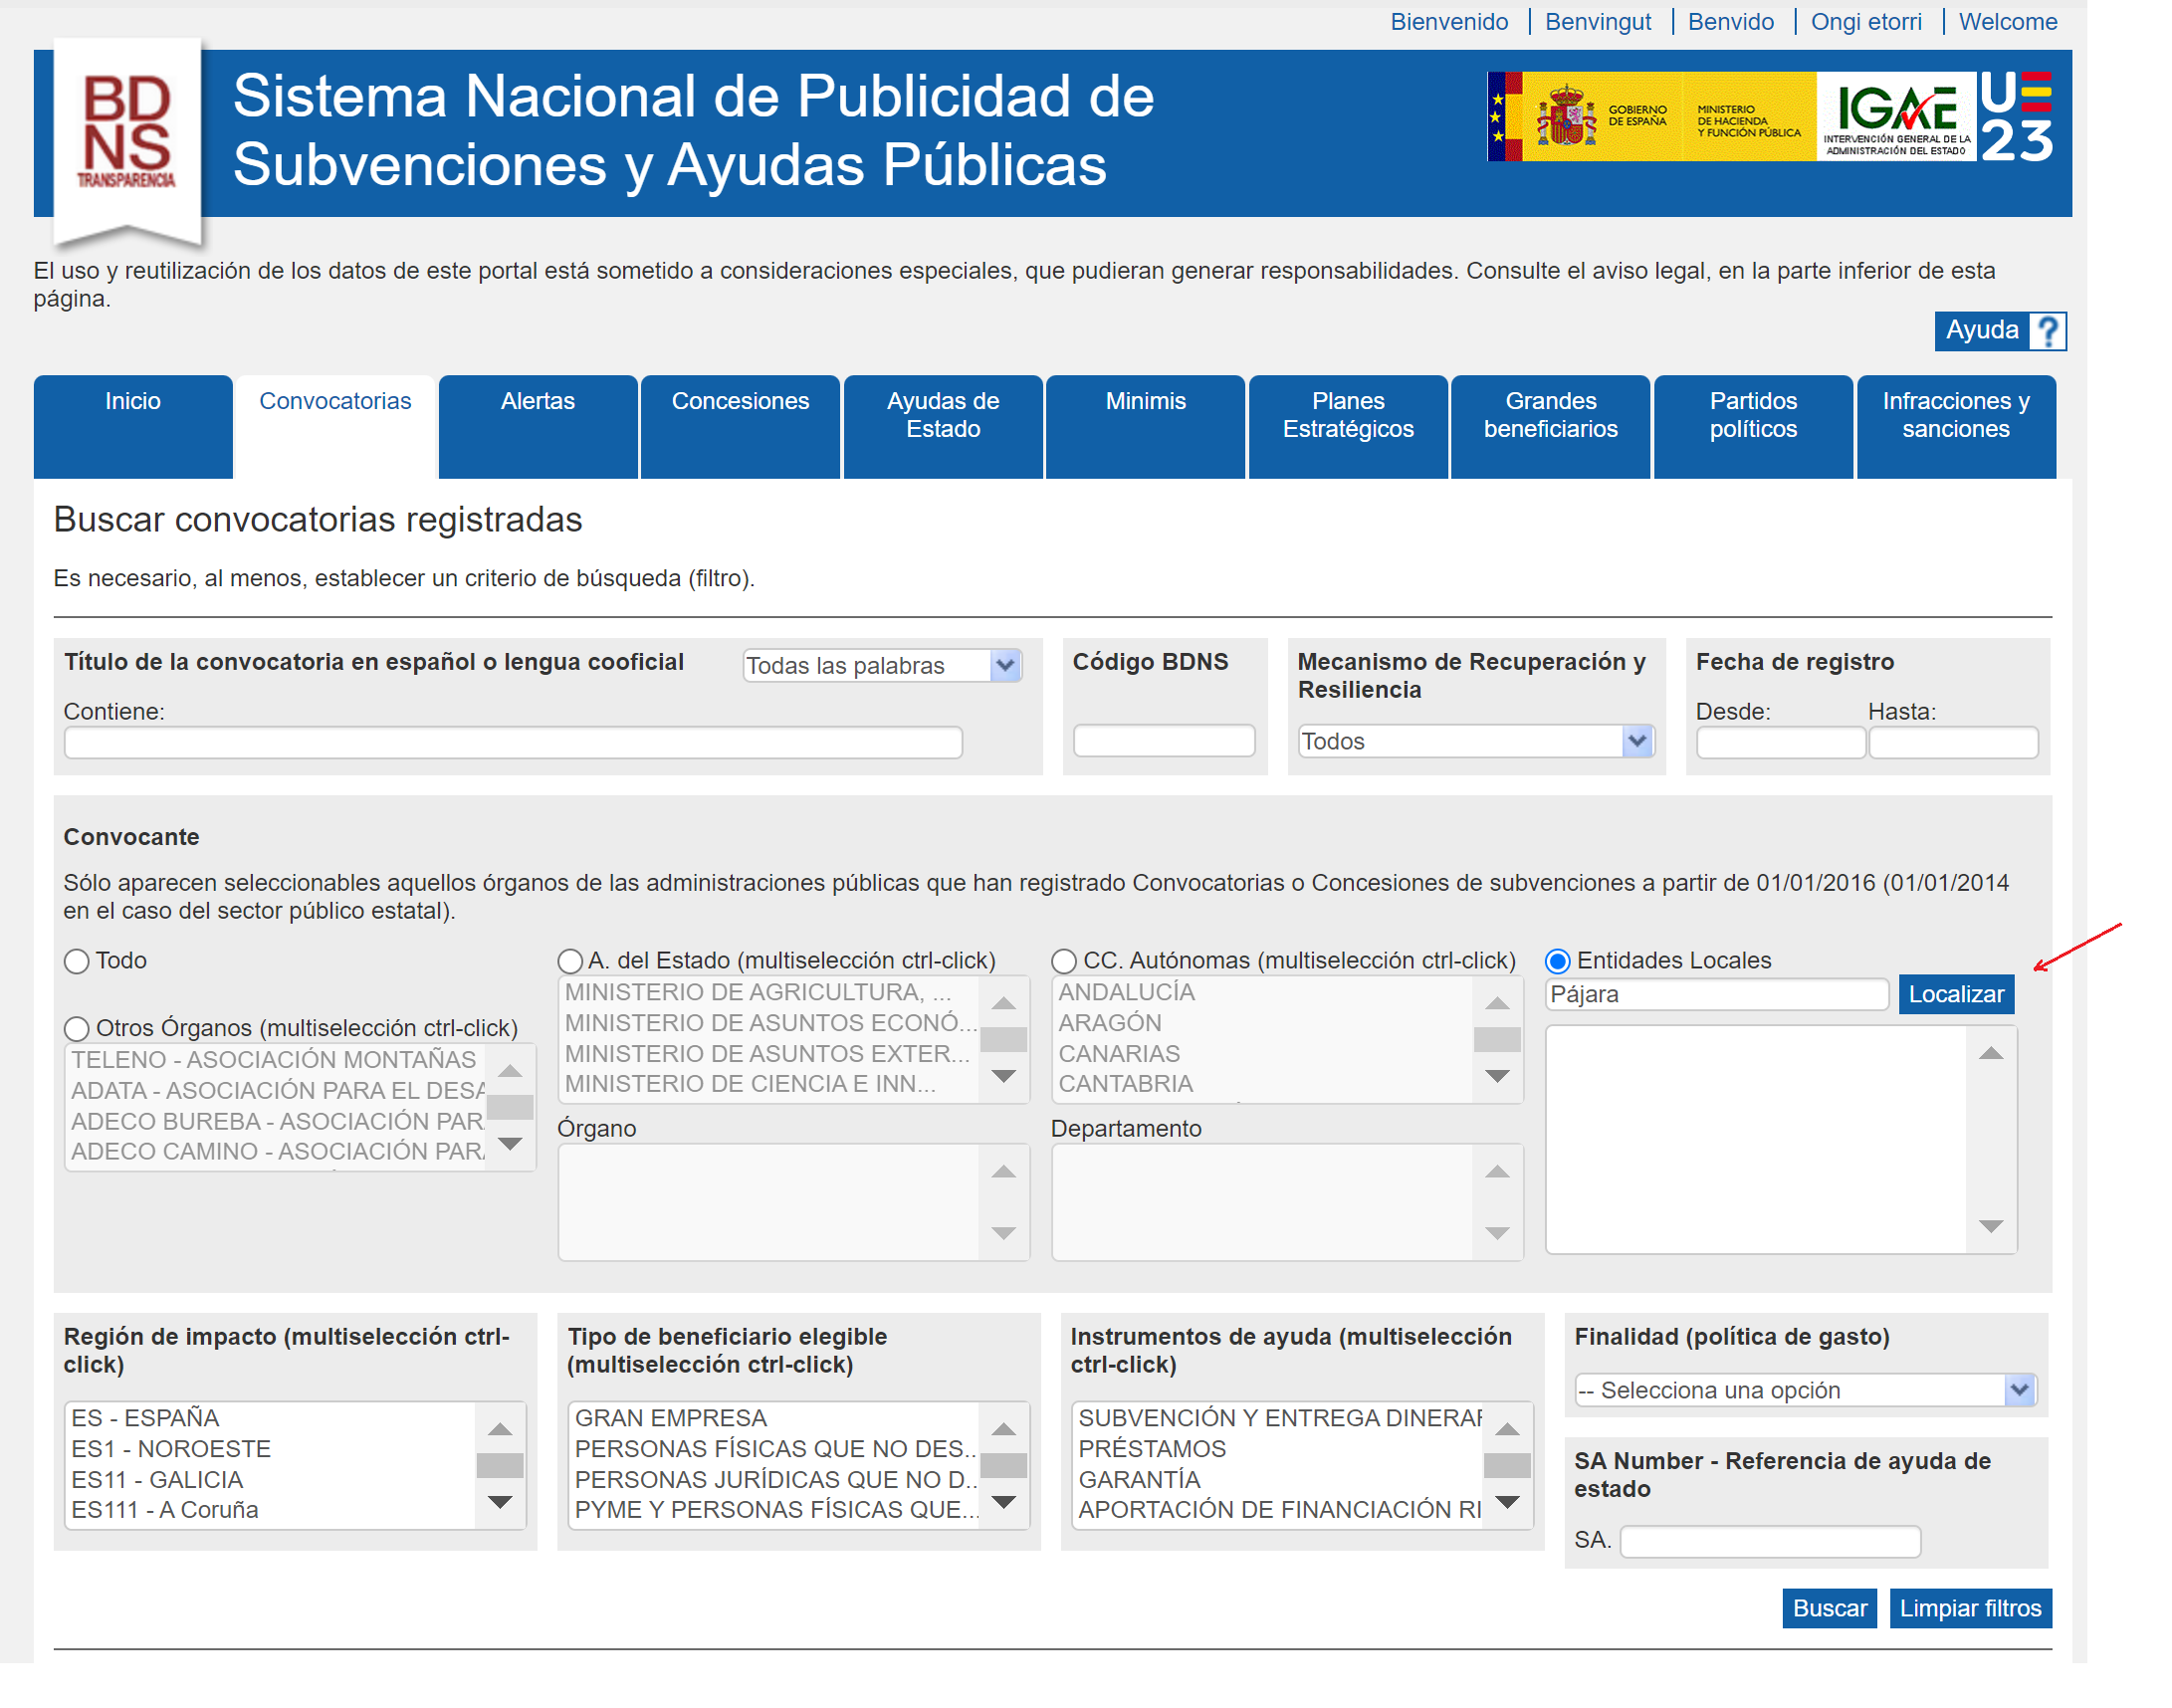This screenshot has width=2172, height=1708.
Task: Open the Infracciones y sanciones tab
Action: tap(1957, 427)
